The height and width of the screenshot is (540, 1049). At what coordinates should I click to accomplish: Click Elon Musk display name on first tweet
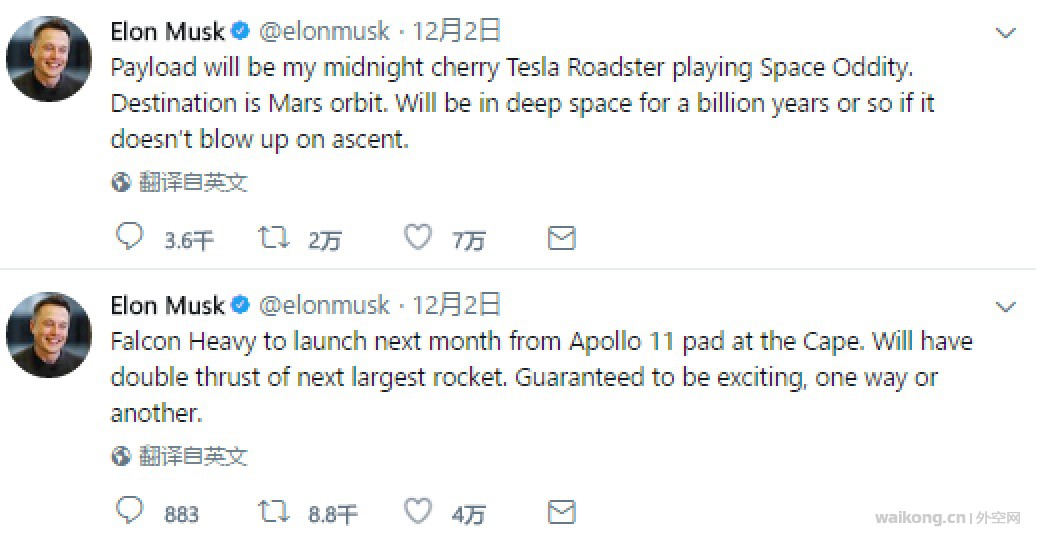pyautogui.click(x=167, y=31)
